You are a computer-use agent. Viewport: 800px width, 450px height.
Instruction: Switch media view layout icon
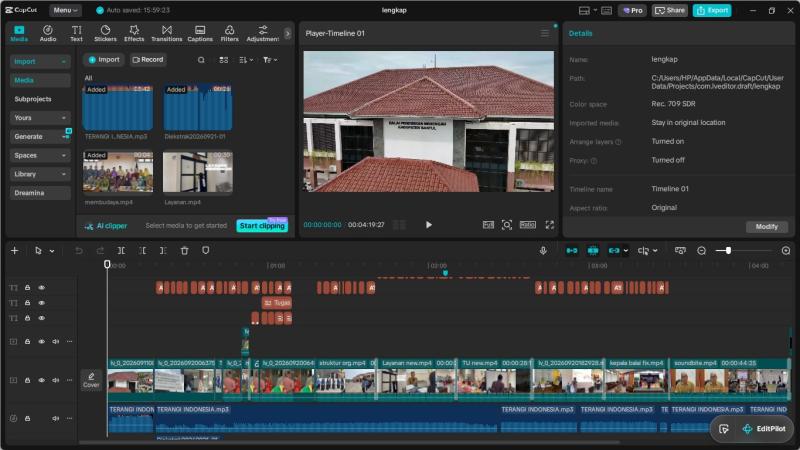click(x=223, y=60)
